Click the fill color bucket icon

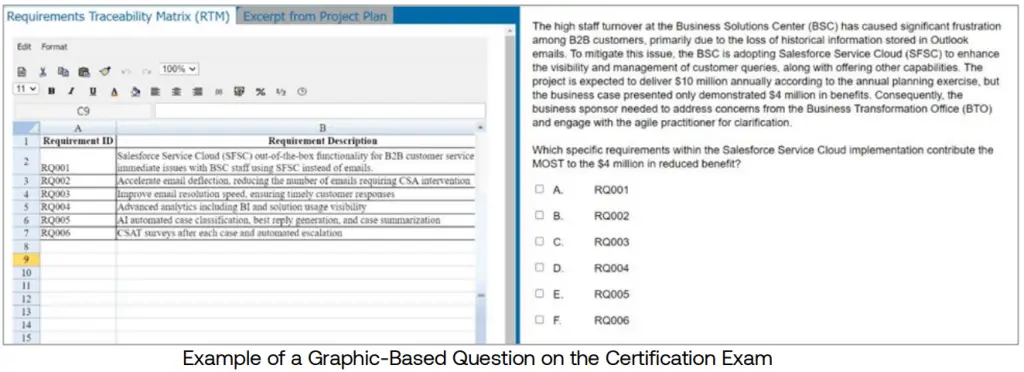(135, 92)
